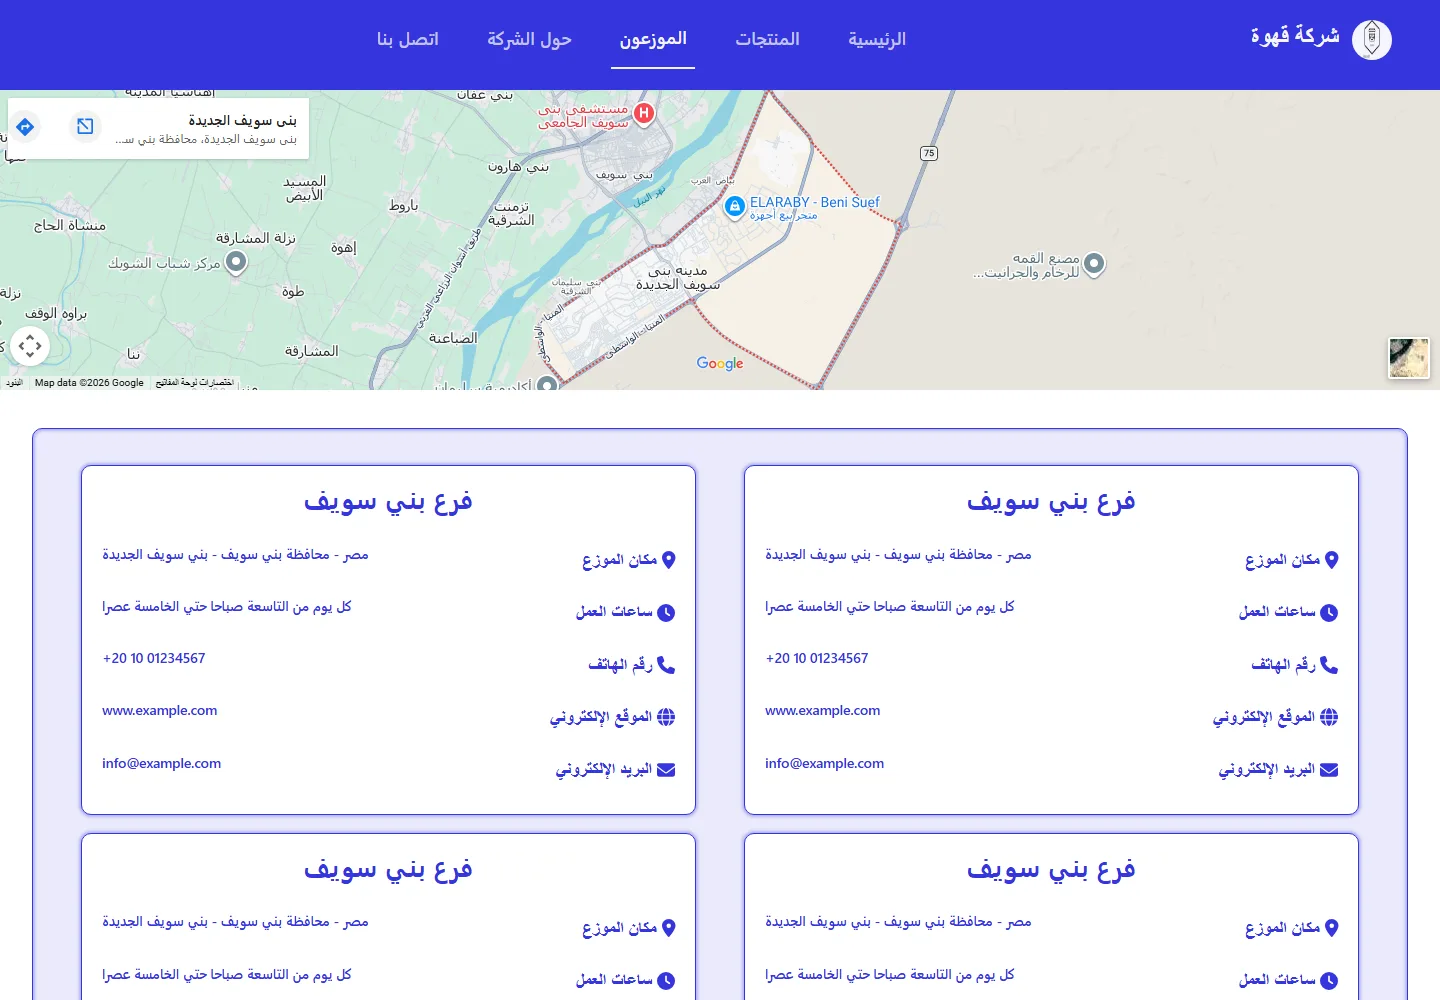The height and width of the screenshot is (1000, 1440).
Task: Go to الرئيسية nav item
Action: click(877, 39)
